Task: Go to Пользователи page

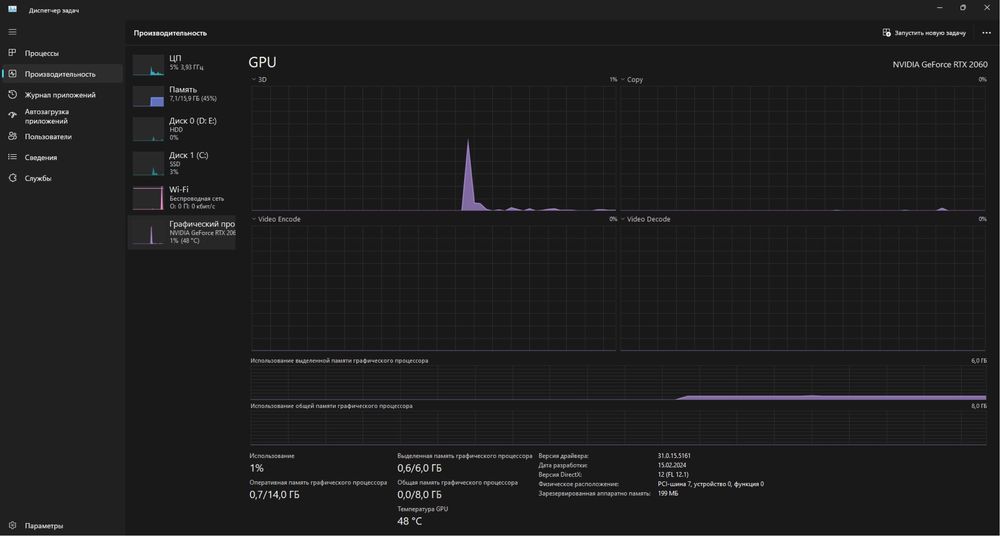Action: (x=62, y=137)
